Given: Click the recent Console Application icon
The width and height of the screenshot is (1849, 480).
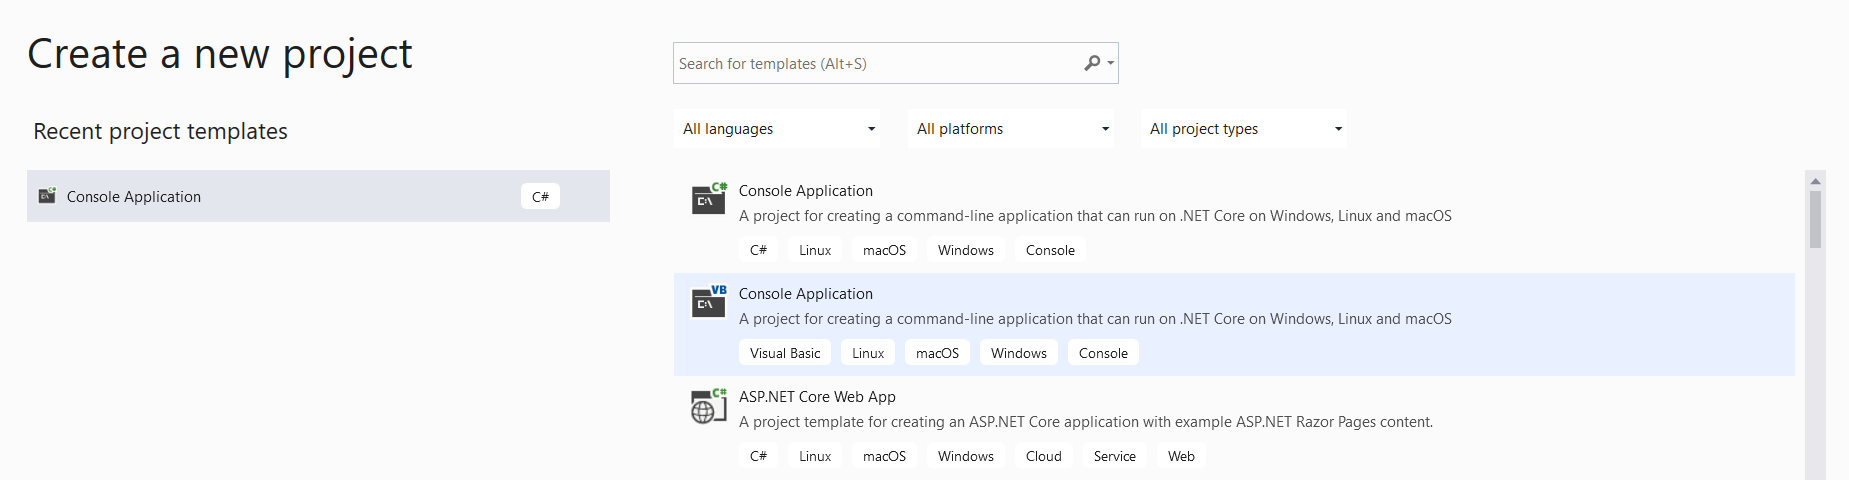Looking at the screenshot, I should point(47,196).
